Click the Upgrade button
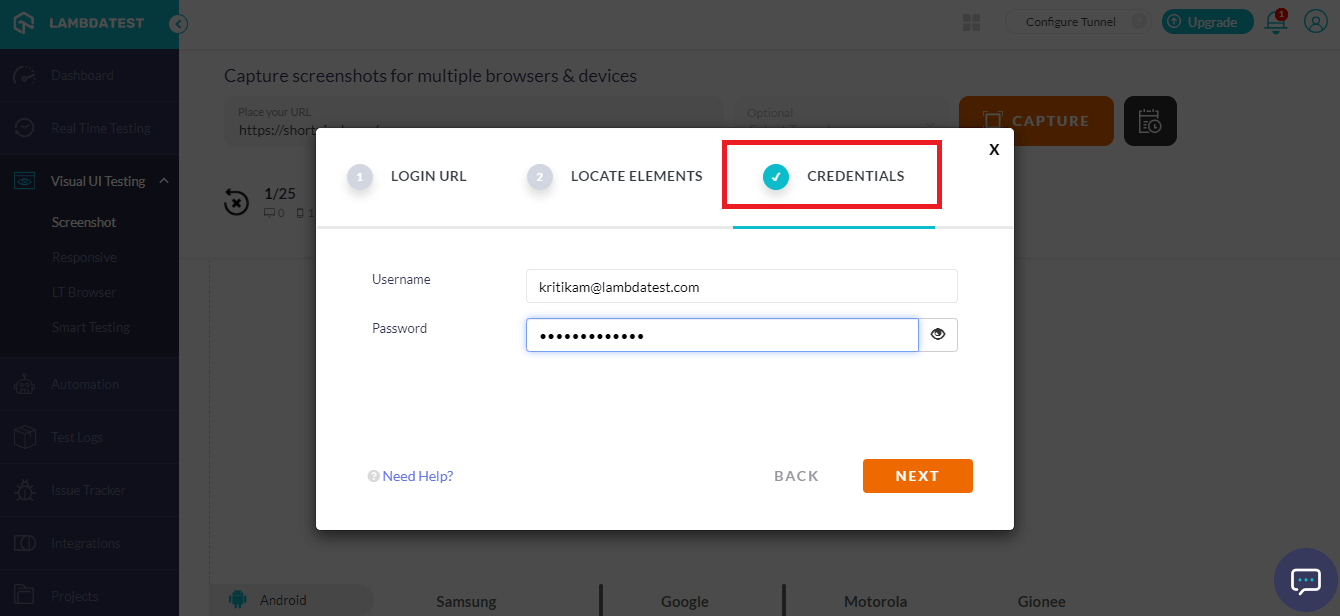Image resolution: width=1340 pixels, height=616 pixels. pos(1207,22)
